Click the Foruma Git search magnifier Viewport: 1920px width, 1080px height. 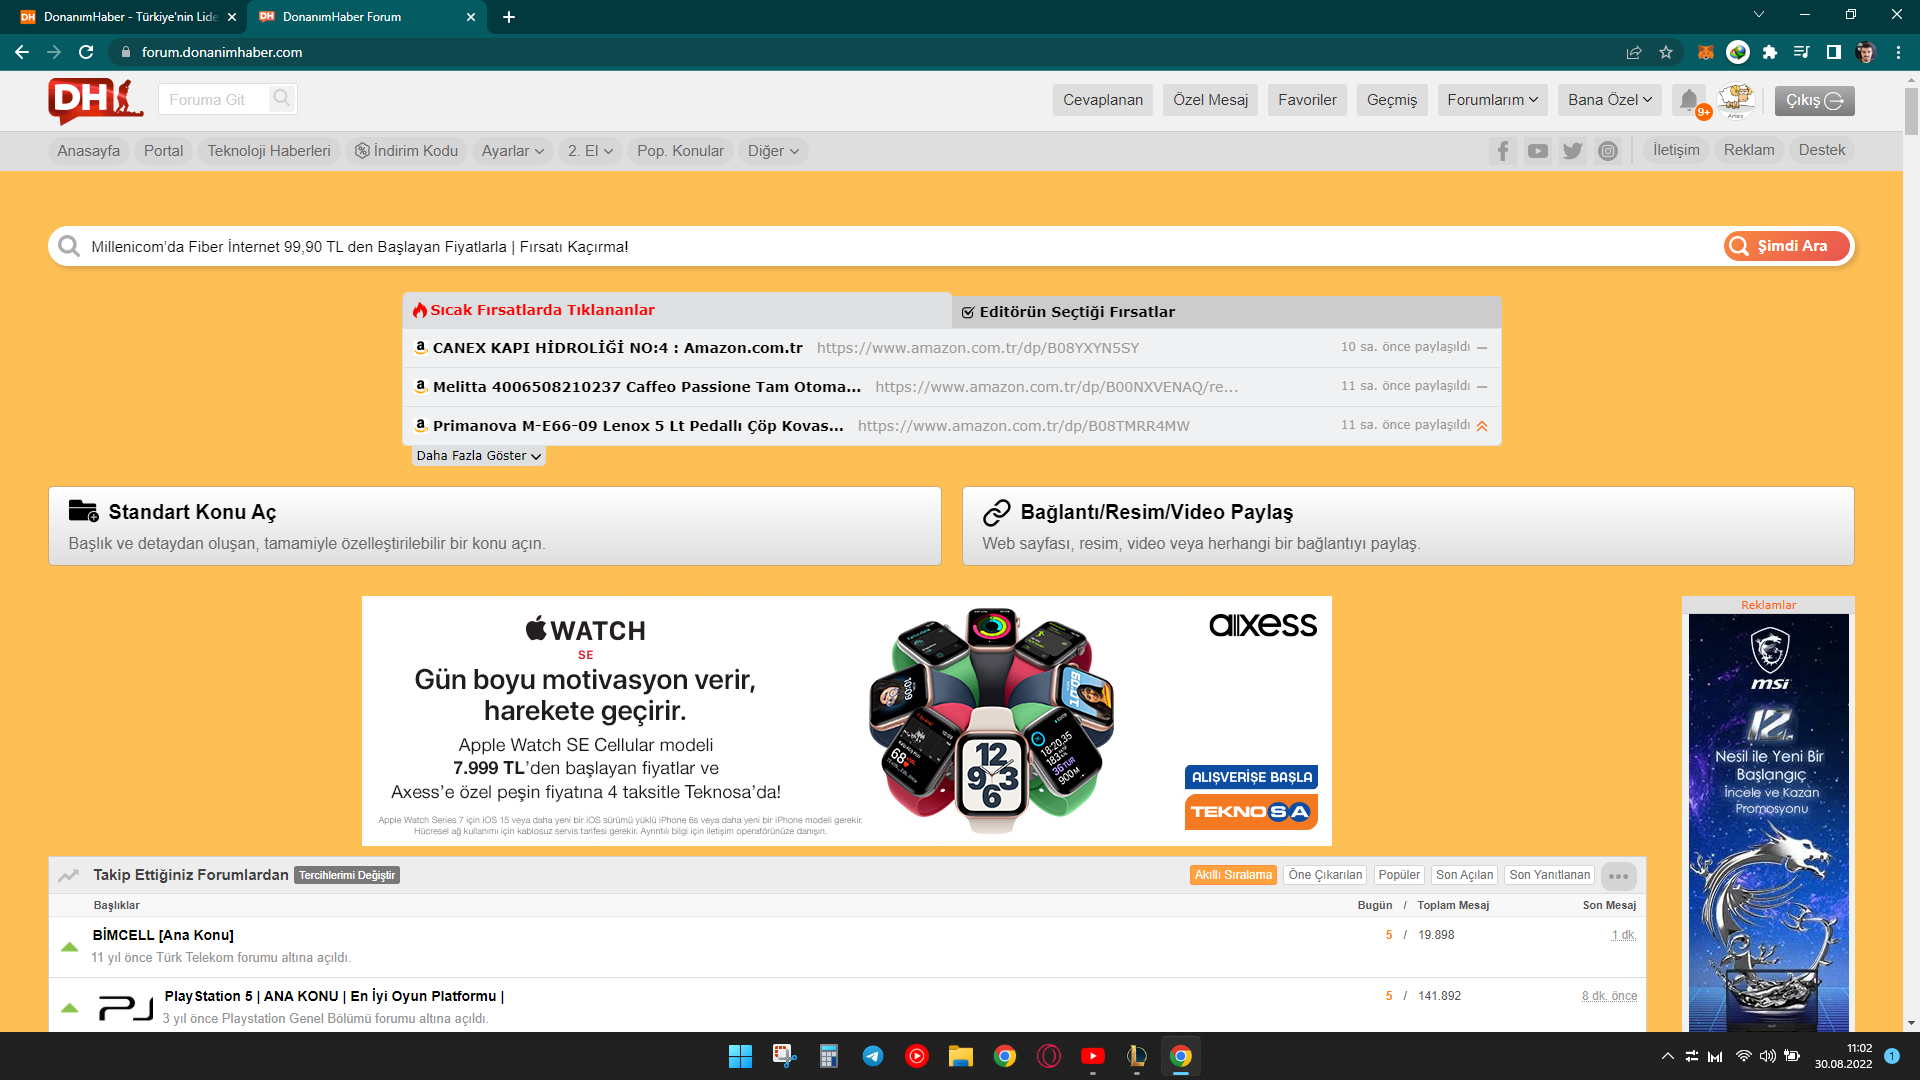point(282,98)
